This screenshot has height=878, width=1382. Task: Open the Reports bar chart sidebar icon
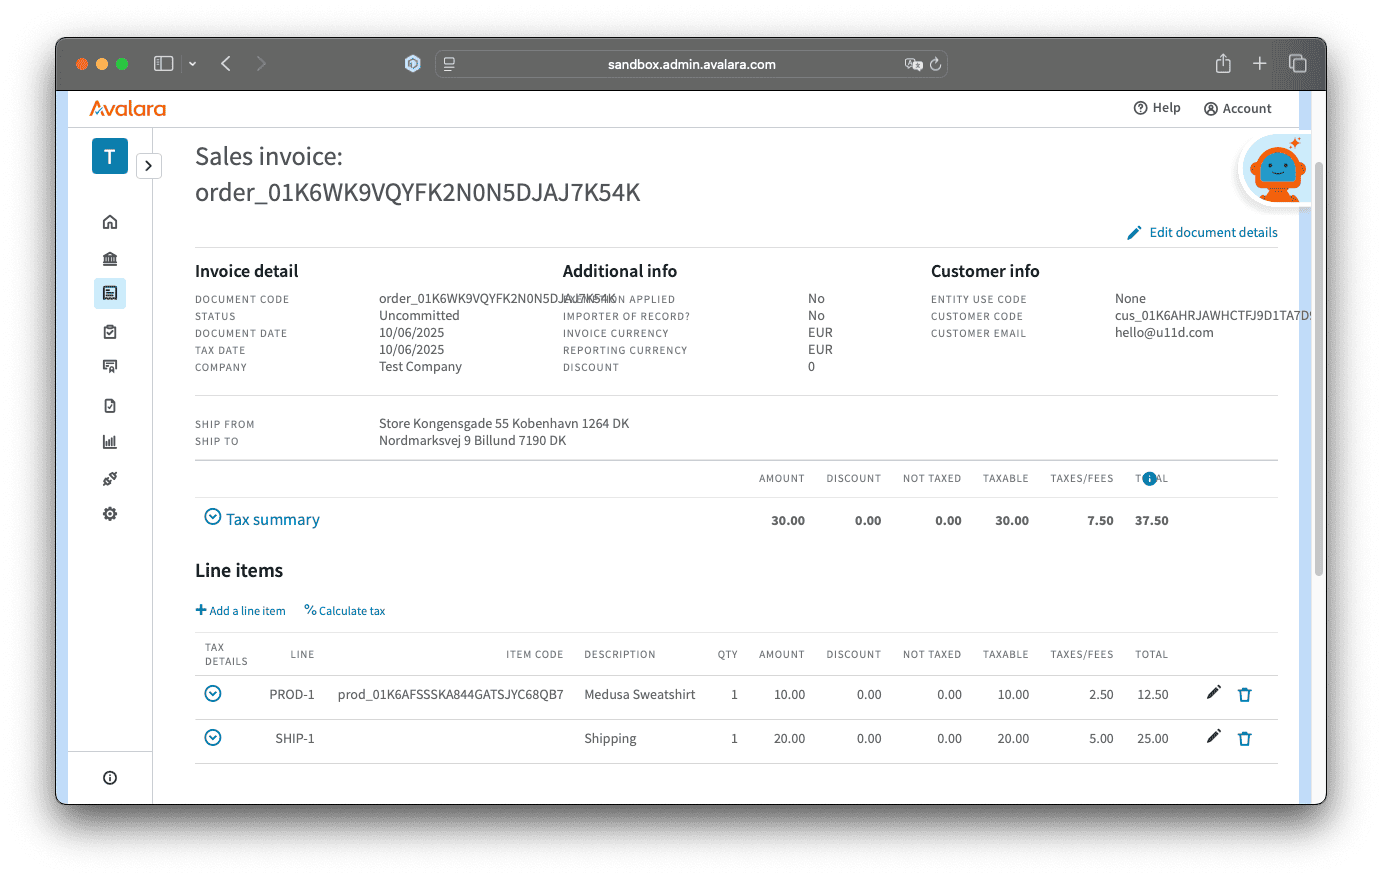pyautogui.click(x=110, y=442)
